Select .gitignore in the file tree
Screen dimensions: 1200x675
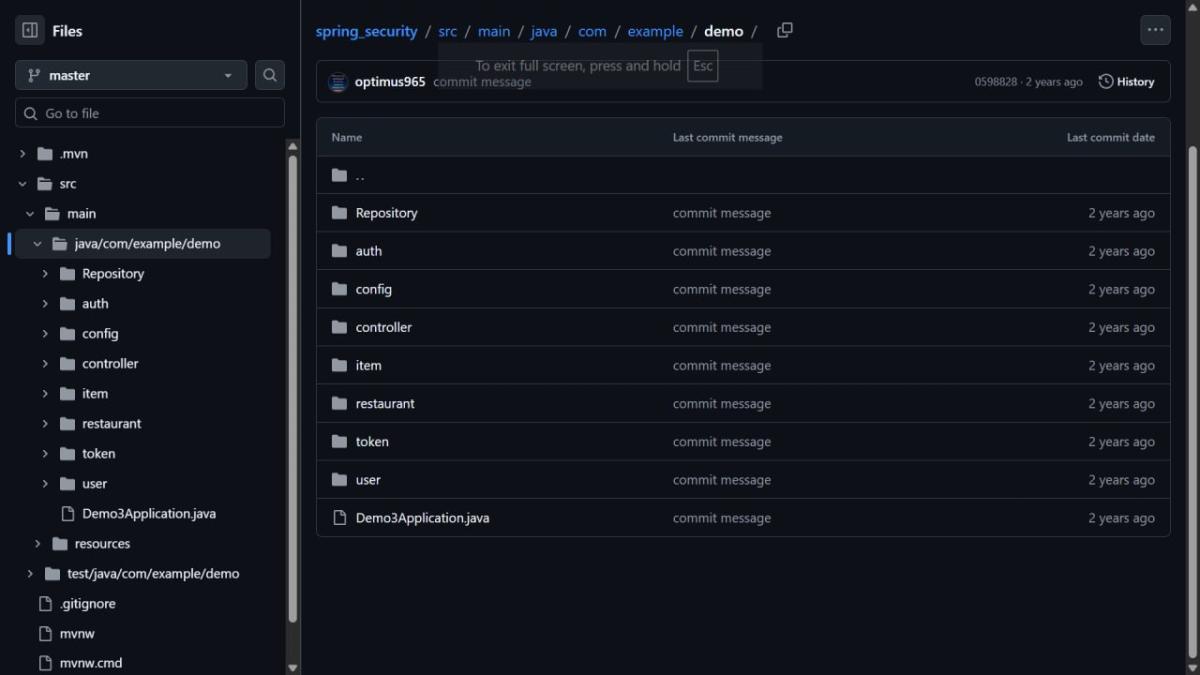[87, 604]
